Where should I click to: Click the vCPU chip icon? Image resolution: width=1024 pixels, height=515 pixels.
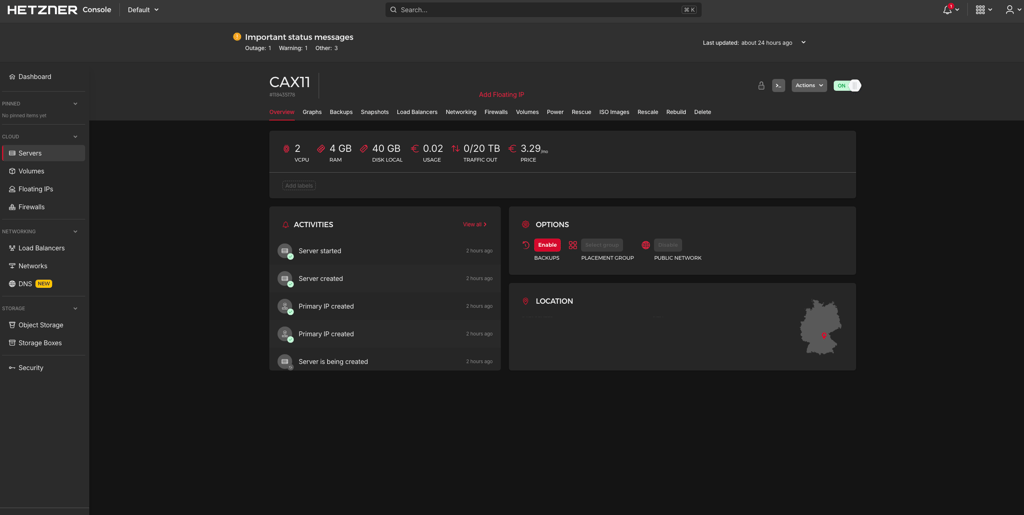coord(286,149)
